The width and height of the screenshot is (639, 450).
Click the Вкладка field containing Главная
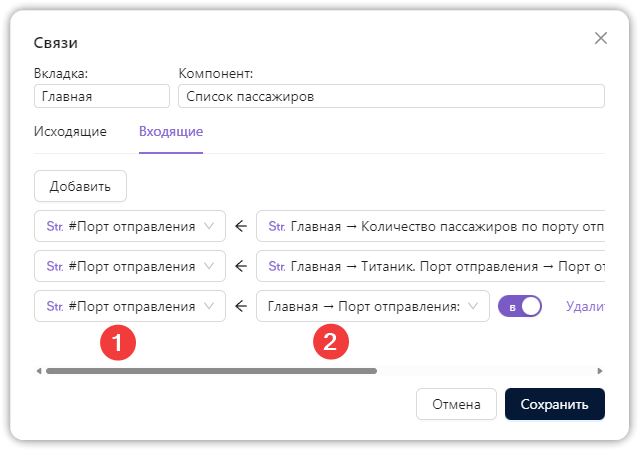102,96
